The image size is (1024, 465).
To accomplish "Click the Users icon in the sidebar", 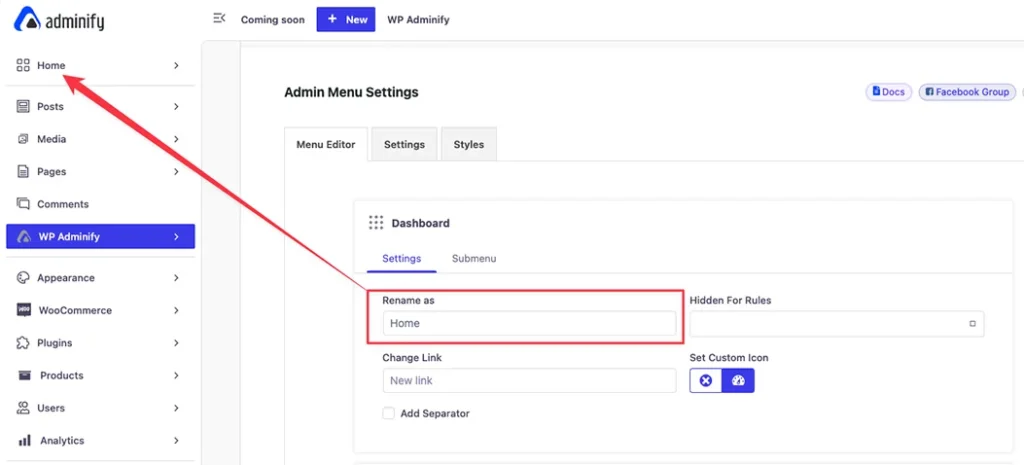I will 24,408.
